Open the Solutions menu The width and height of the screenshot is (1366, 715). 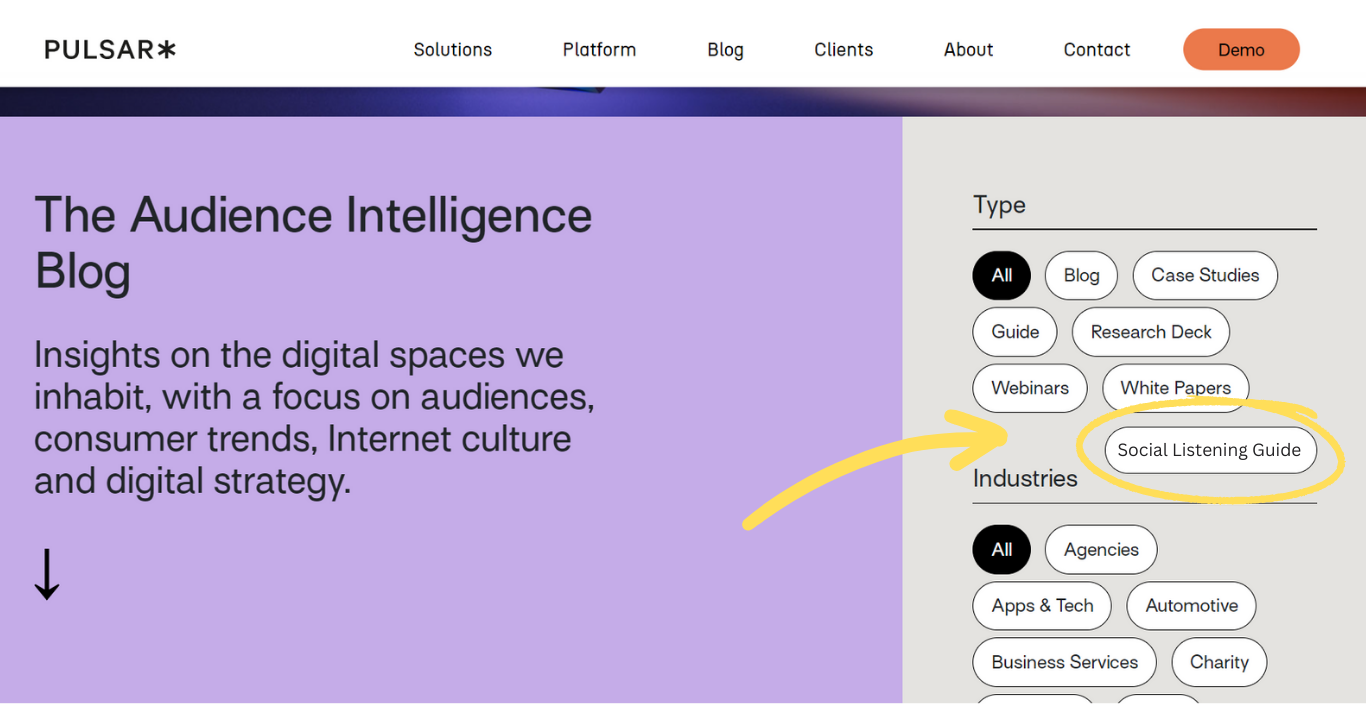[x=452, y=49]
